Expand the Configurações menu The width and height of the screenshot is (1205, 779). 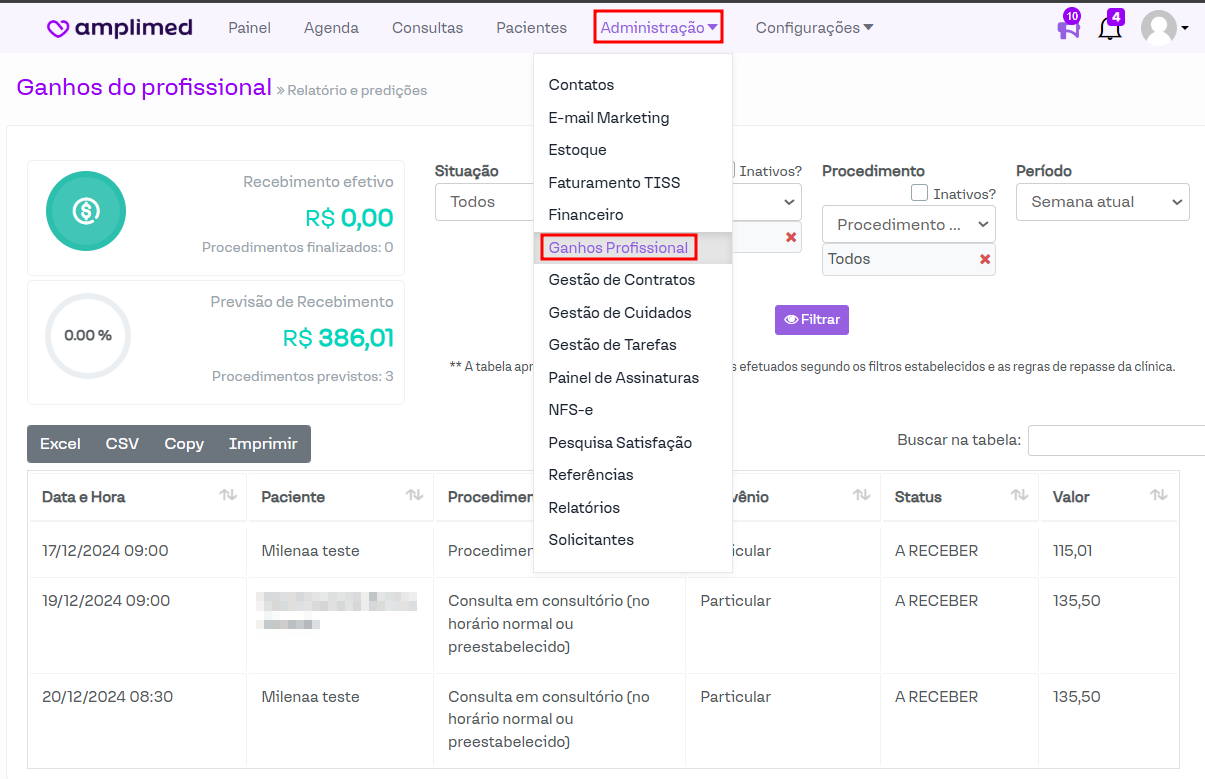coord(814,28)
